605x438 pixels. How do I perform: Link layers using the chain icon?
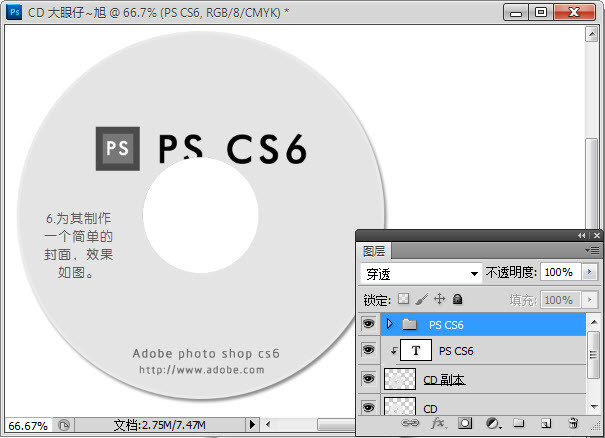pos(410,424)
